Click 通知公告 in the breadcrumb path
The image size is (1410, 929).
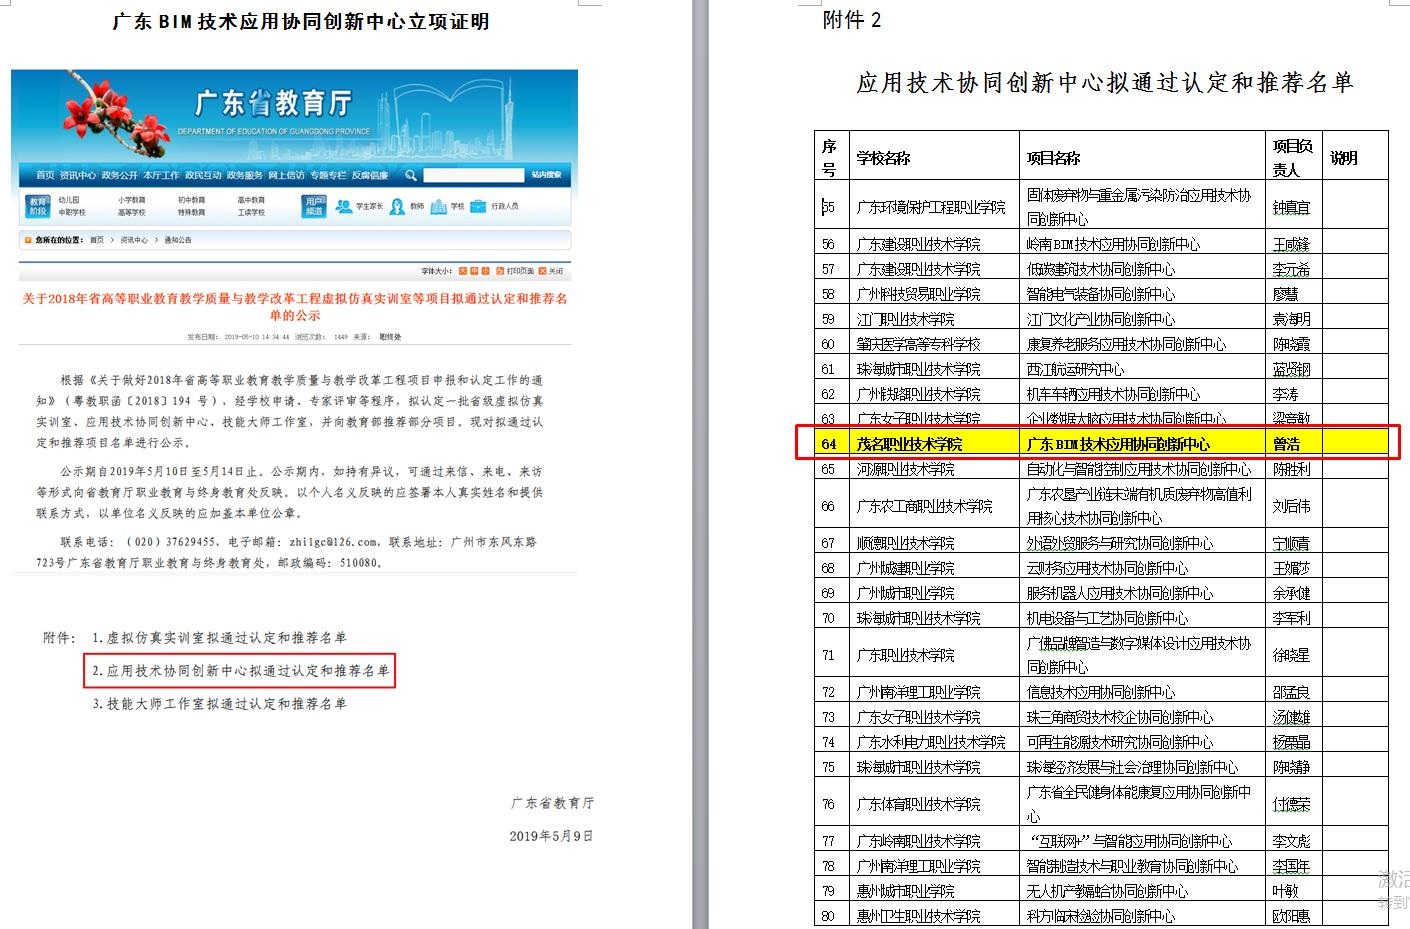tap(178, 241)
